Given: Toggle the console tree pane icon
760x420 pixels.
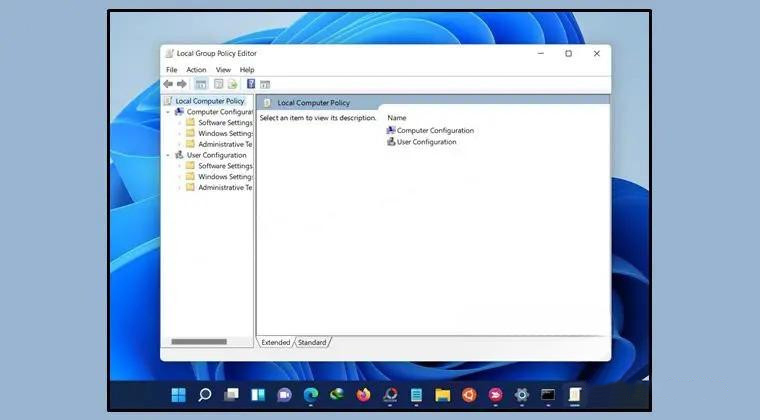Looking at the screenshot, I should tap(200, 84).
